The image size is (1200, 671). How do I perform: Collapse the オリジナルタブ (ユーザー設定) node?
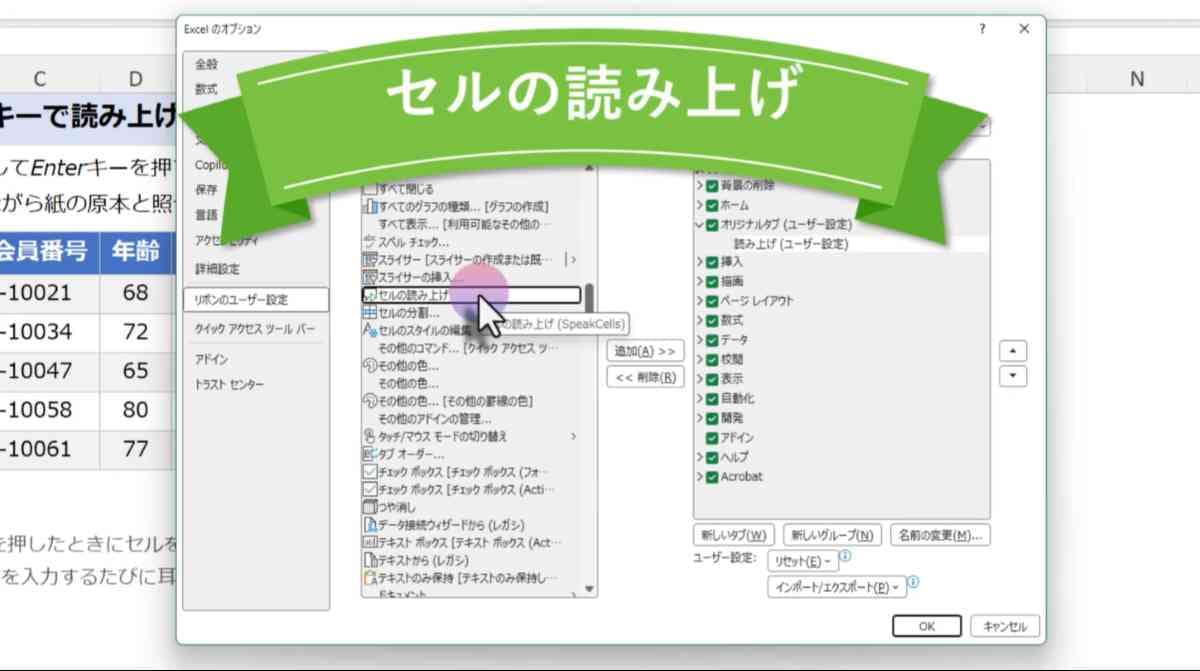(x=699, y=225)
